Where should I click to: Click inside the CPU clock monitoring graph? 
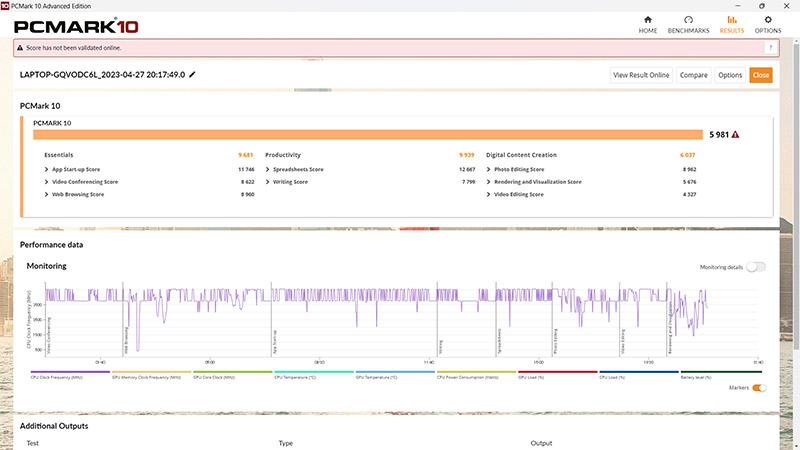(x=402, y=320)
